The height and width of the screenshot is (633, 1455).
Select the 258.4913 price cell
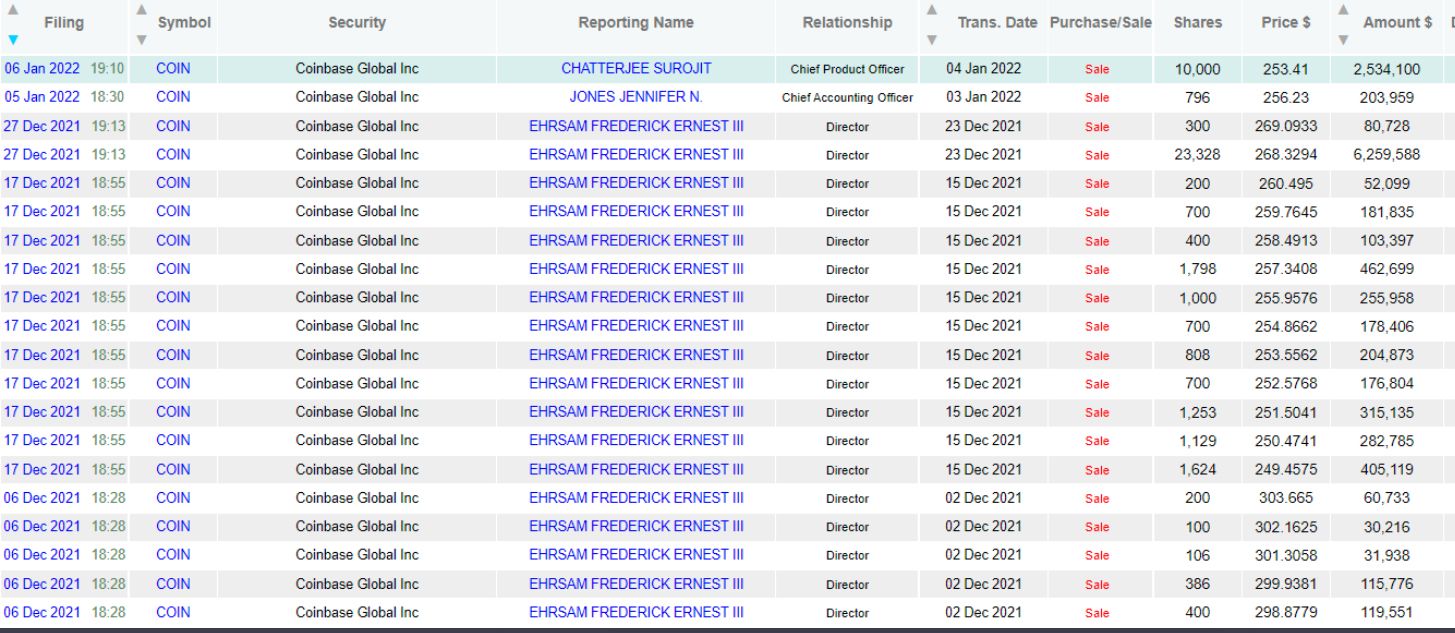coord(1286,241)
